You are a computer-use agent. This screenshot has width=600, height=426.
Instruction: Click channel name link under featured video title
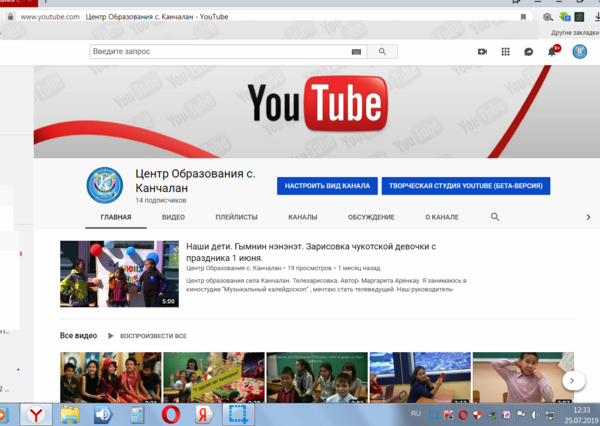click(233, 268)
